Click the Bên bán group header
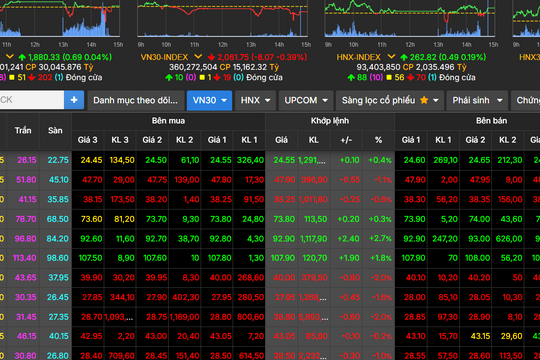540x360 pixels. click(x=491, y=121)
